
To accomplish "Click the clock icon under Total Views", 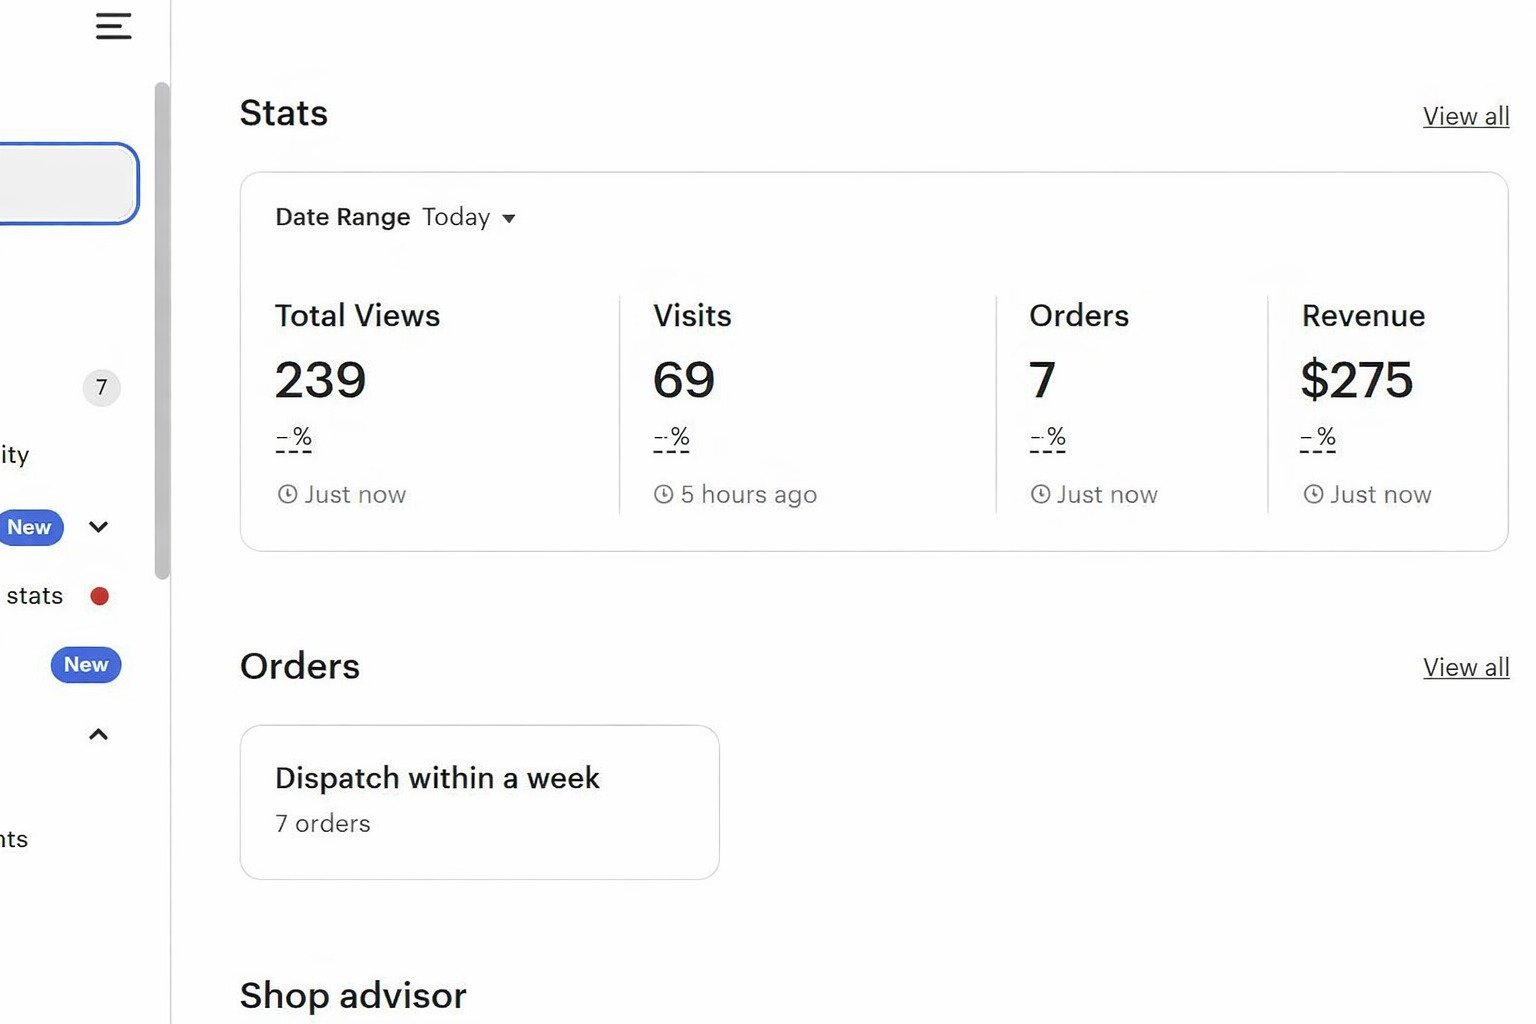I will 287,494.
